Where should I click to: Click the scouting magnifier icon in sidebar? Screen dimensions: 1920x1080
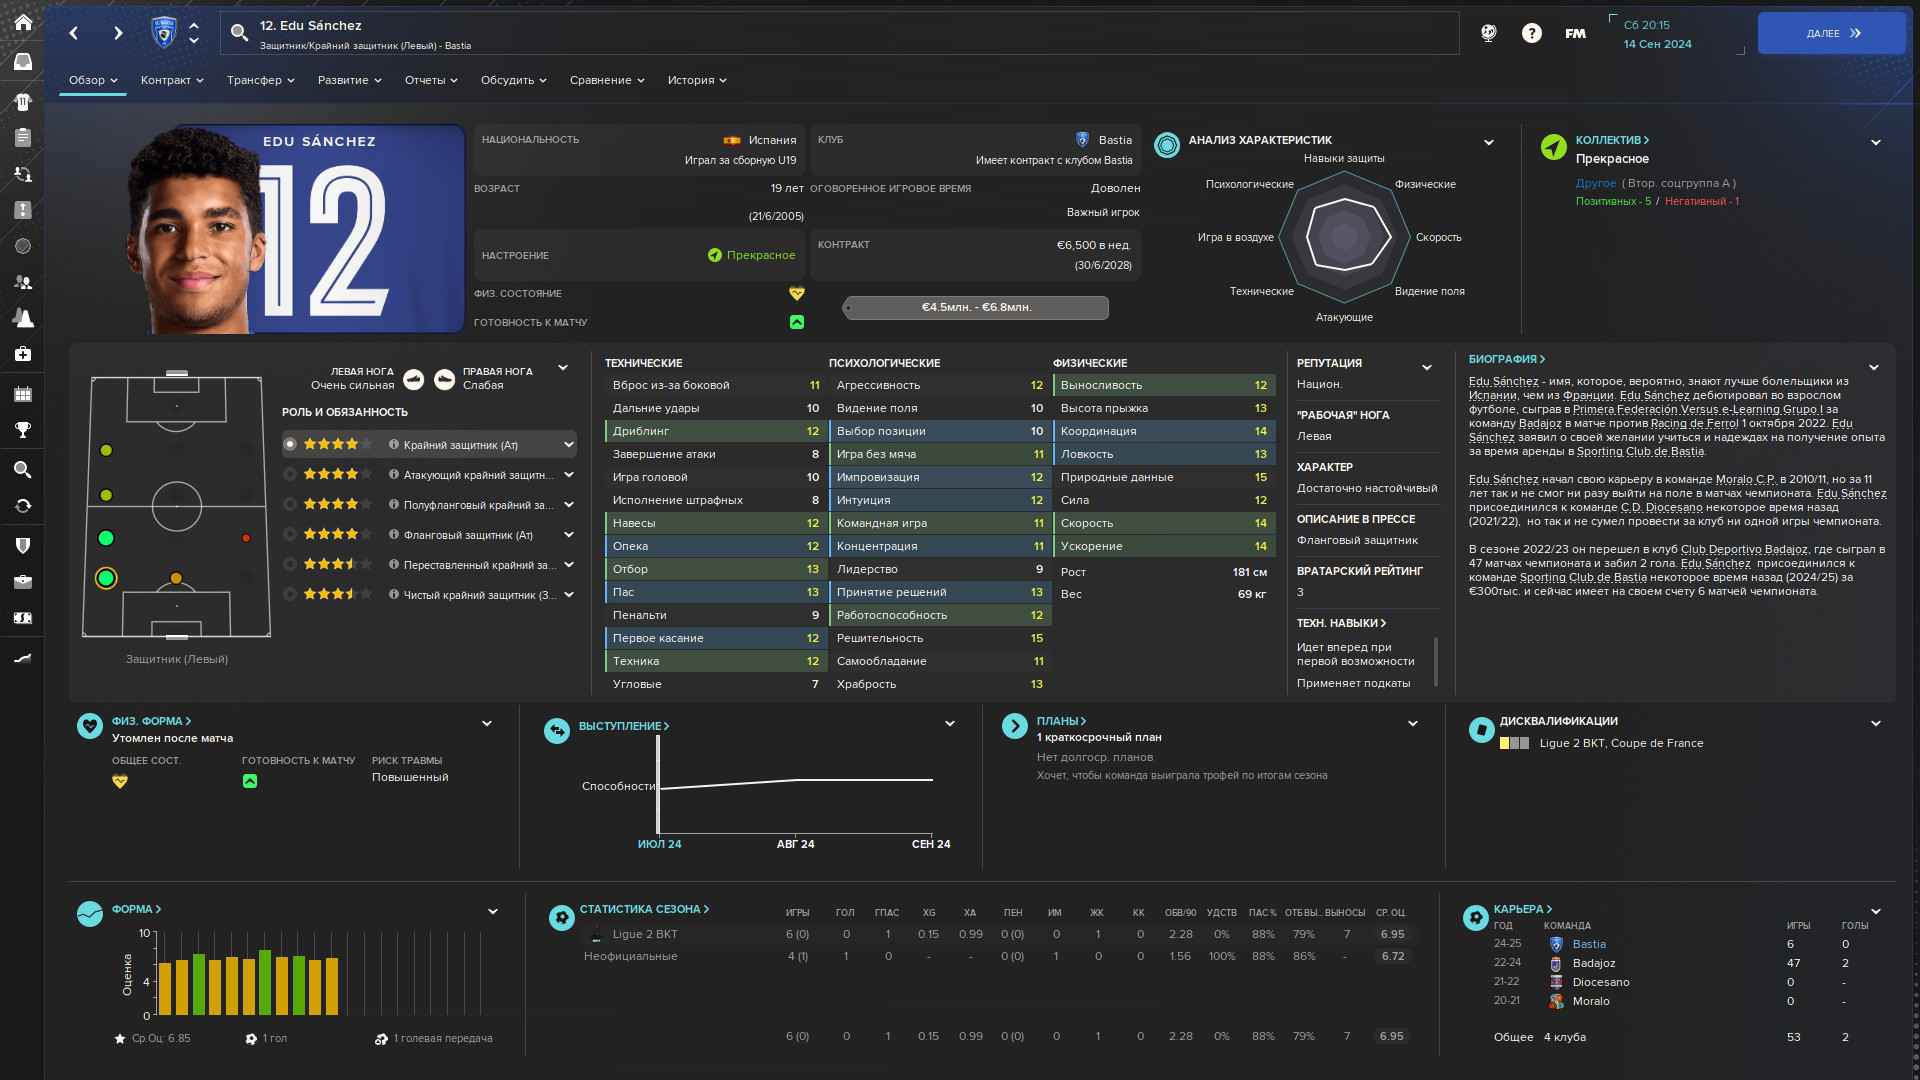pyautogui.click(x=23, y=469)
